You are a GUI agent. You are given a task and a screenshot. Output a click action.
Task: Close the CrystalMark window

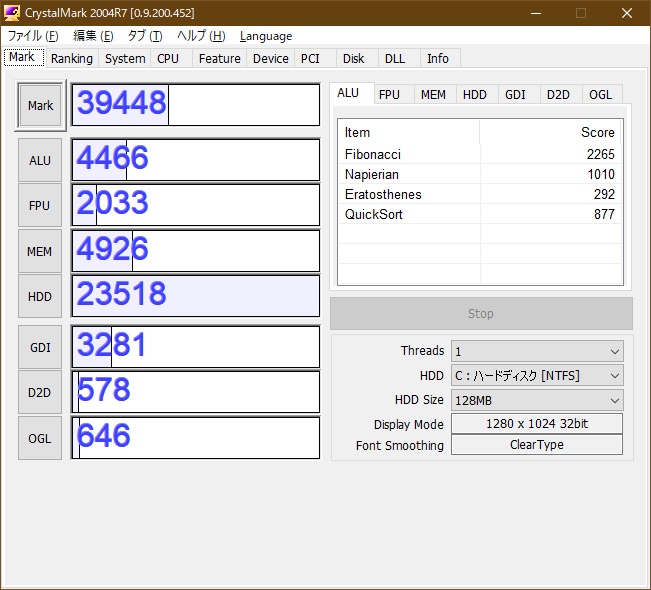(627, 13)
